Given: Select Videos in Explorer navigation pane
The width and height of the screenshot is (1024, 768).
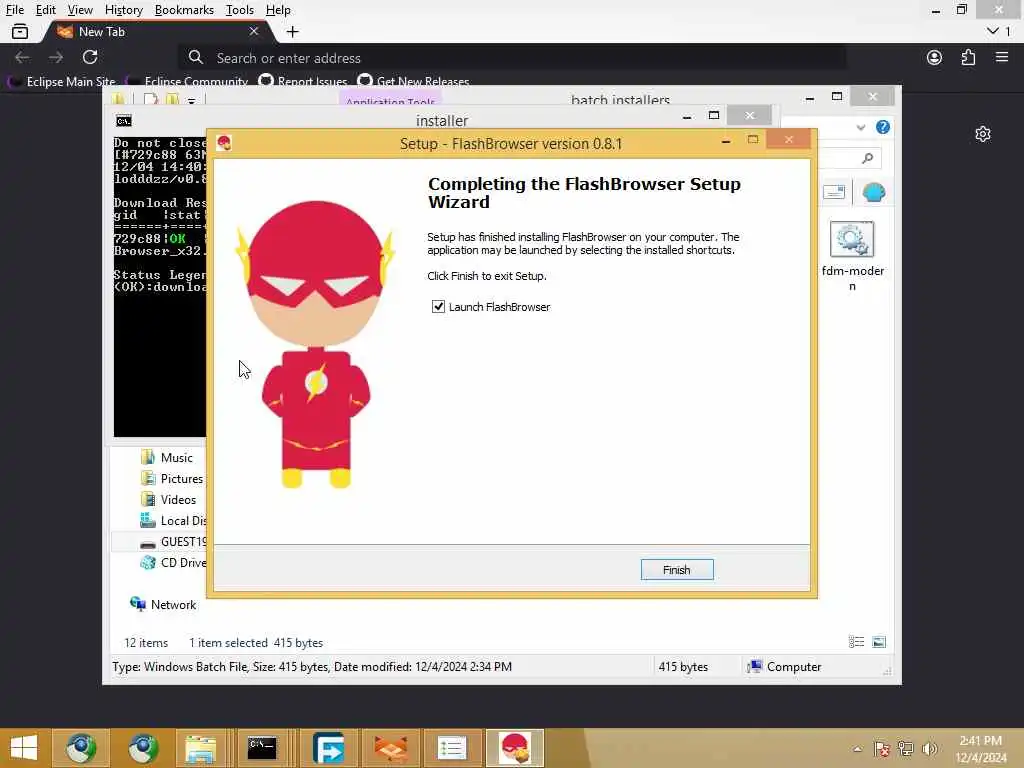Looking at the screenshot, I should pos(169,499).
